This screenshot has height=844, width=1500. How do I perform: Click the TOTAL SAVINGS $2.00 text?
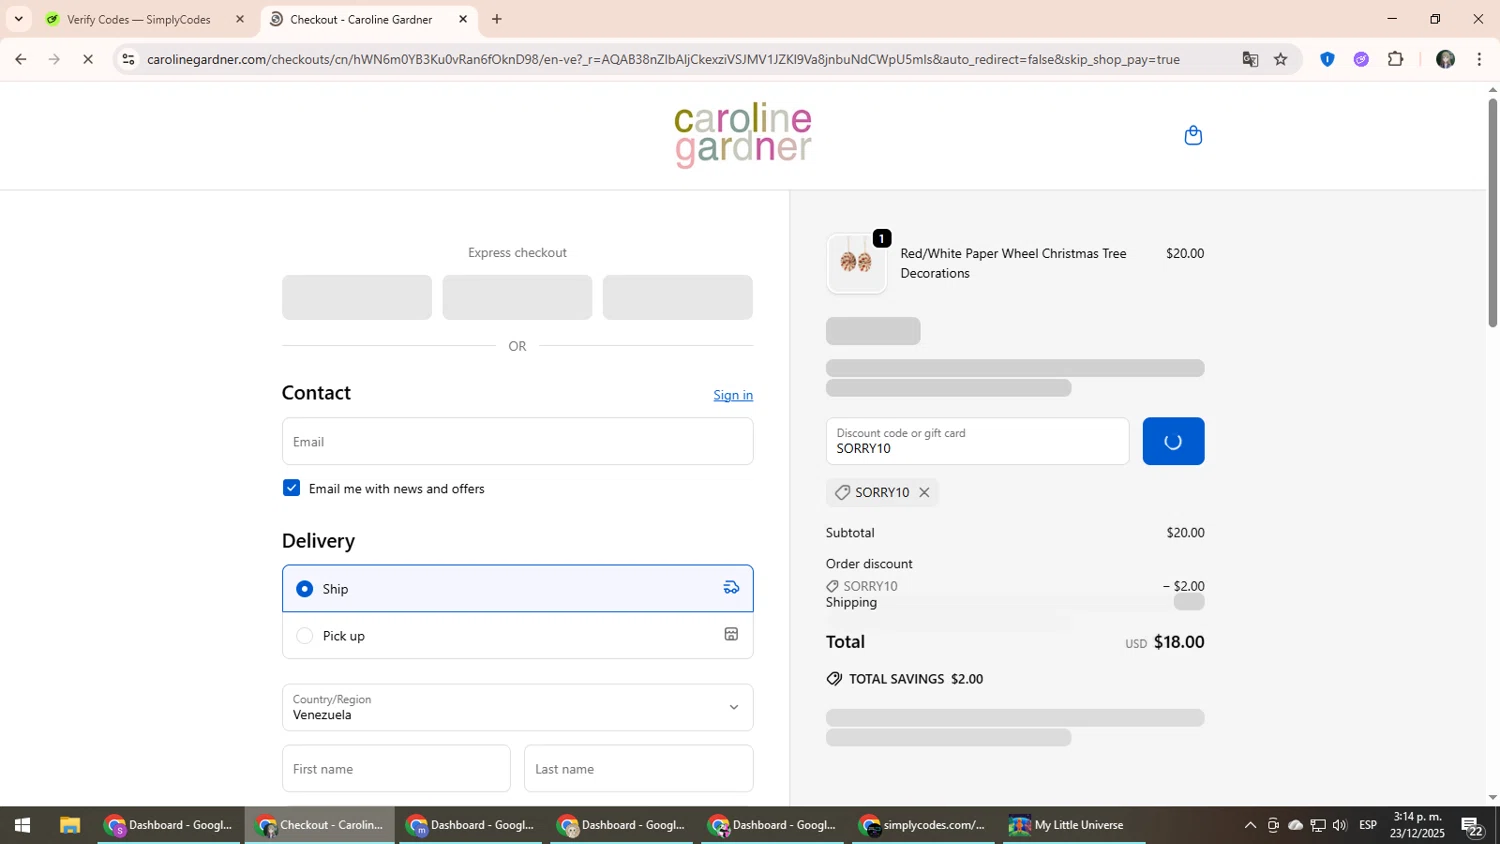916,679
